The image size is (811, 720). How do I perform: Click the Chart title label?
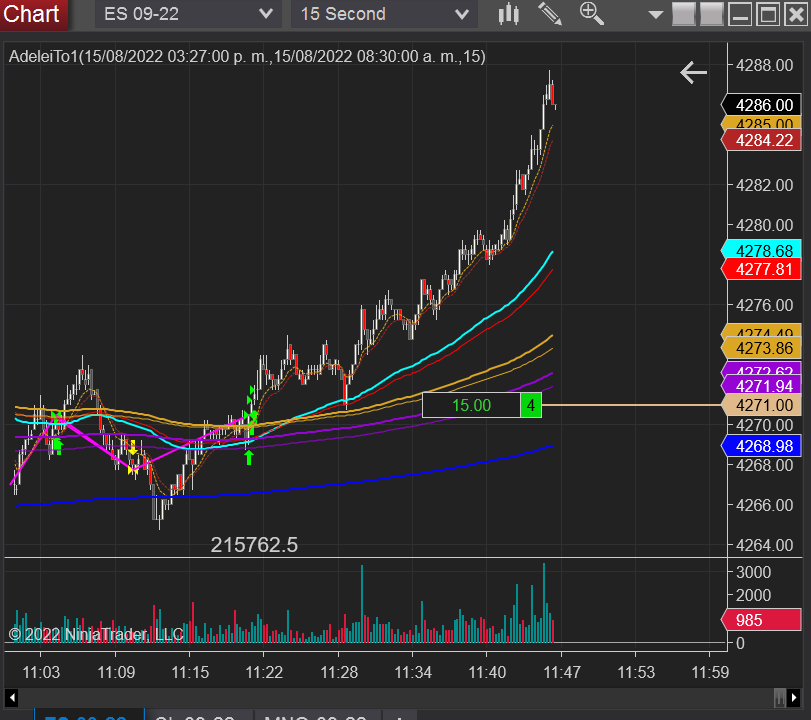(x=31, y=14)
